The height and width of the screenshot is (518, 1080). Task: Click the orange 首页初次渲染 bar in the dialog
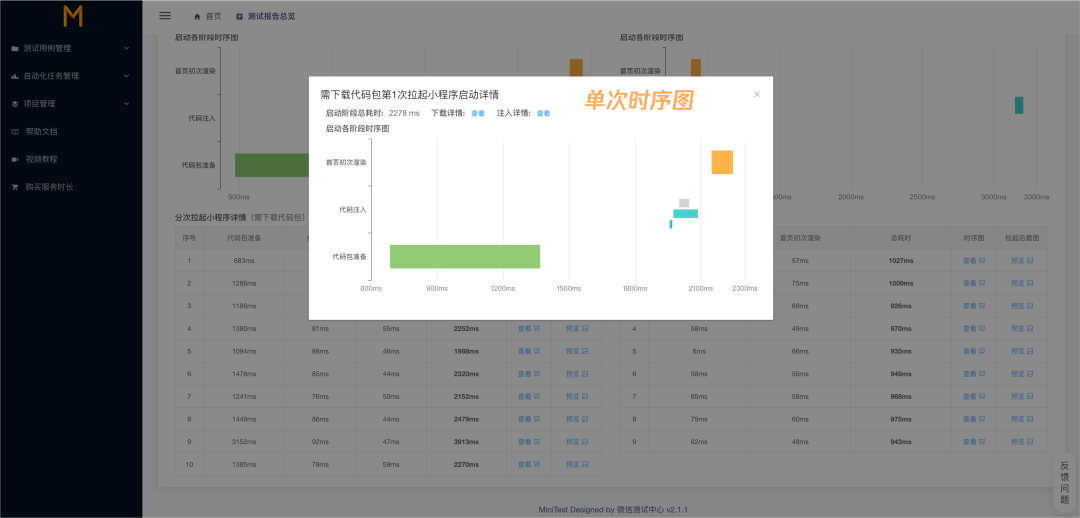tap(722, 162)
